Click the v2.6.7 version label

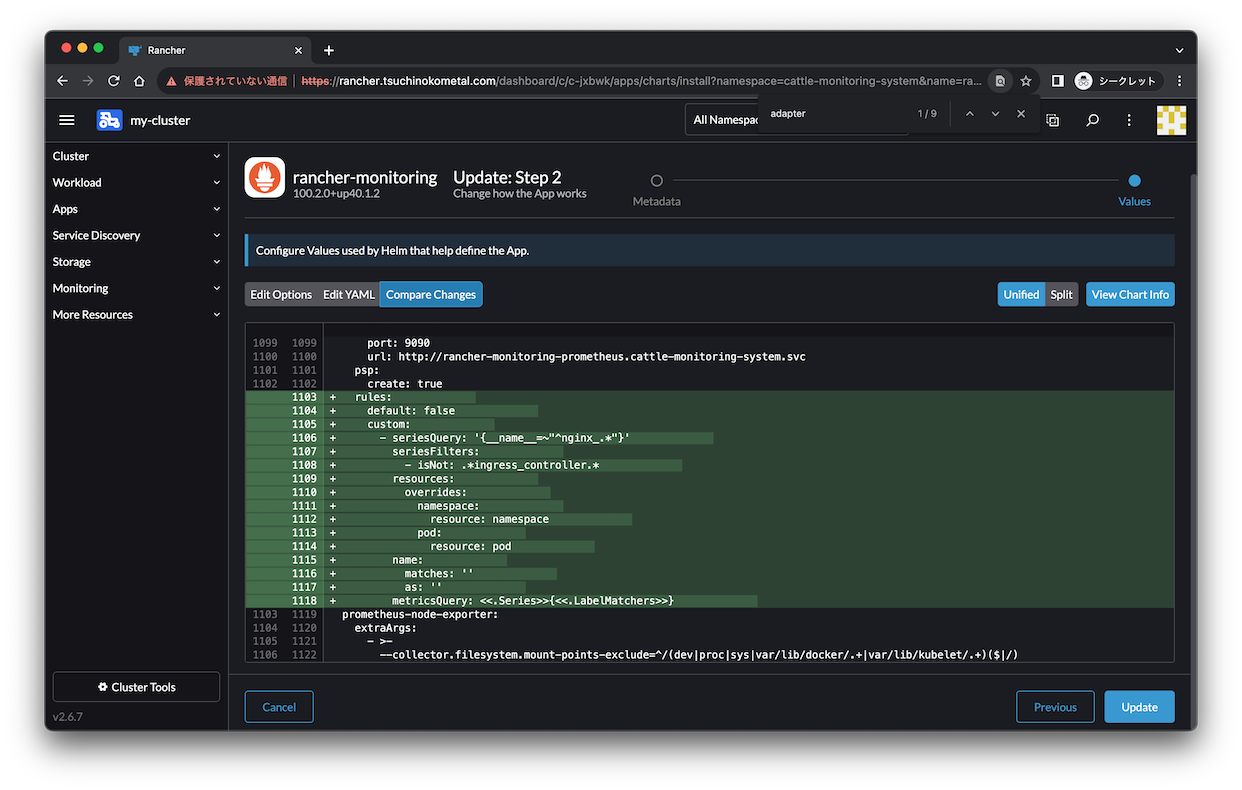pos(67,717)
